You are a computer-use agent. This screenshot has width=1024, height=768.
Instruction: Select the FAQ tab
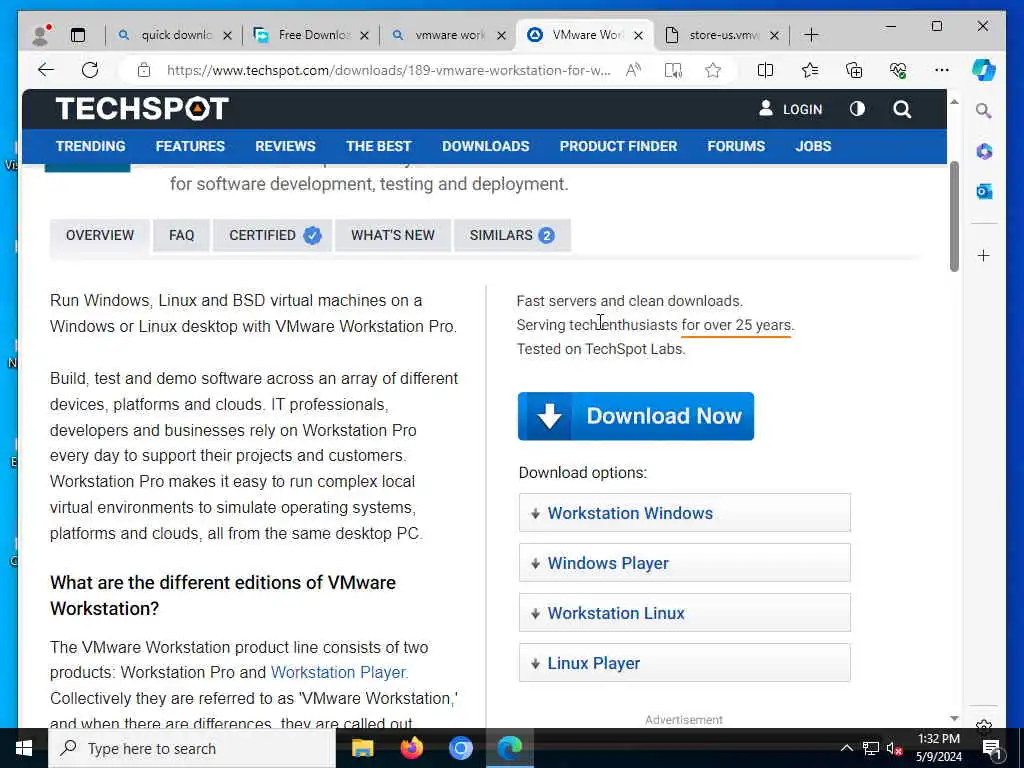click(x=182, y=235)
